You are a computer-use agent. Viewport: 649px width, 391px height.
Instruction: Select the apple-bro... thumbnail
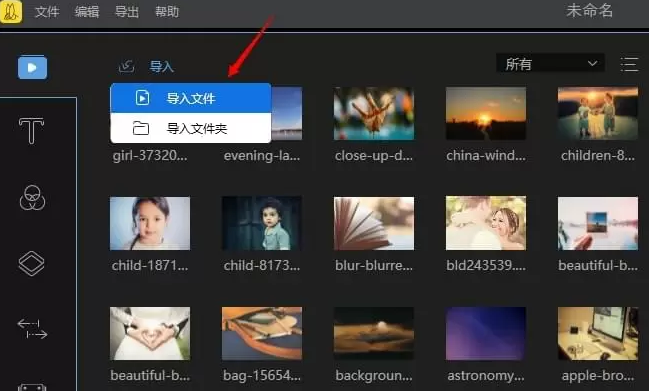[x=598, y=333]
